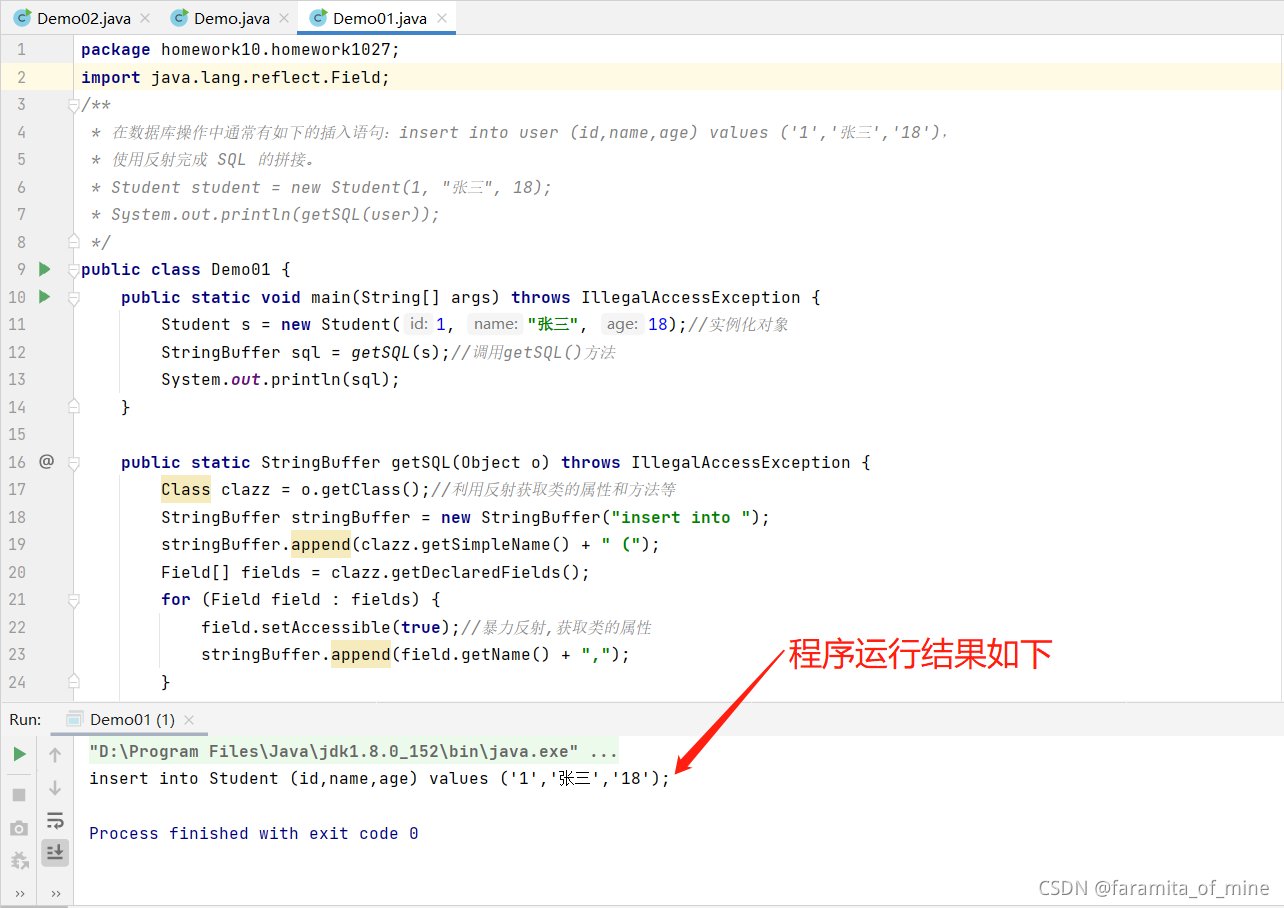Click the 'id:' parameter hint

tap(418, 324)
